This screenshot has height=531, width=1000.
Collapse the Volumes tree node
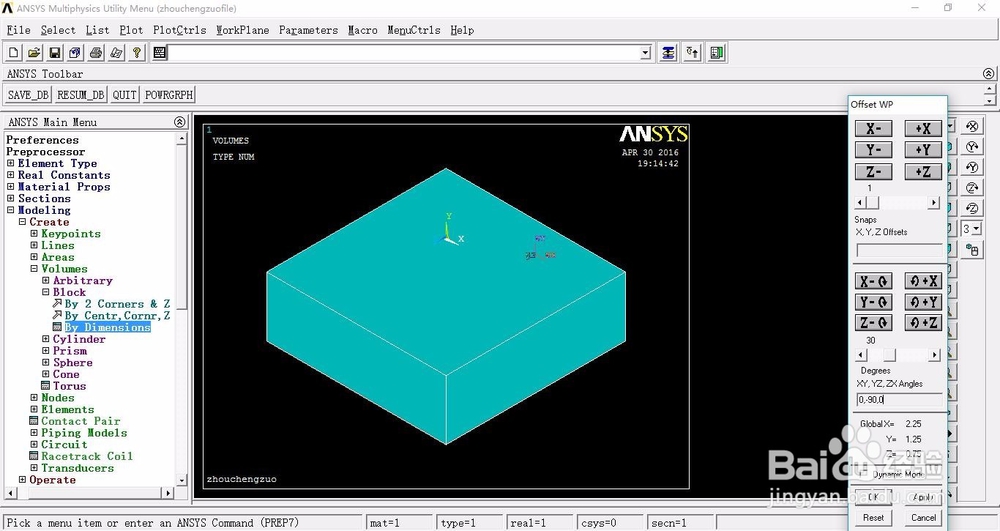tap(34, 269)
